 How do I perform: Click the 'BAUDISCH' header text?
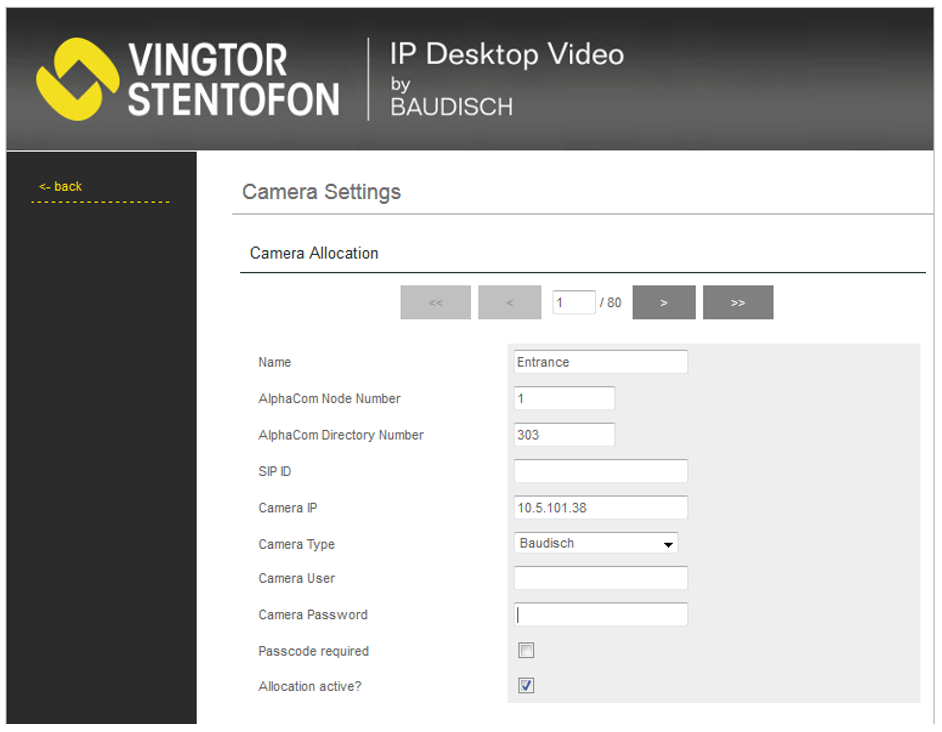tap(452, 107)
